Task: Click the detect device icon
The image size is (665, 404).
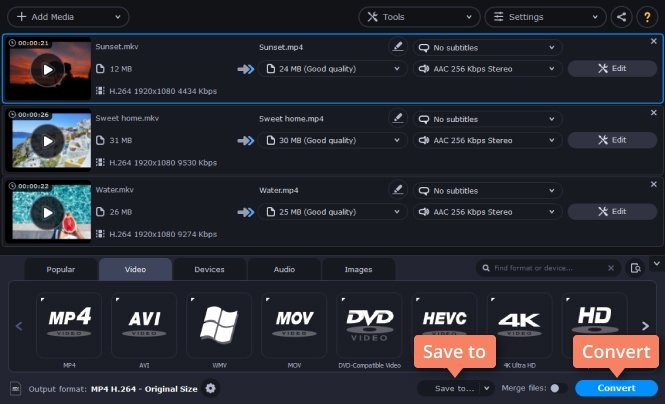Action: [635, 268]
